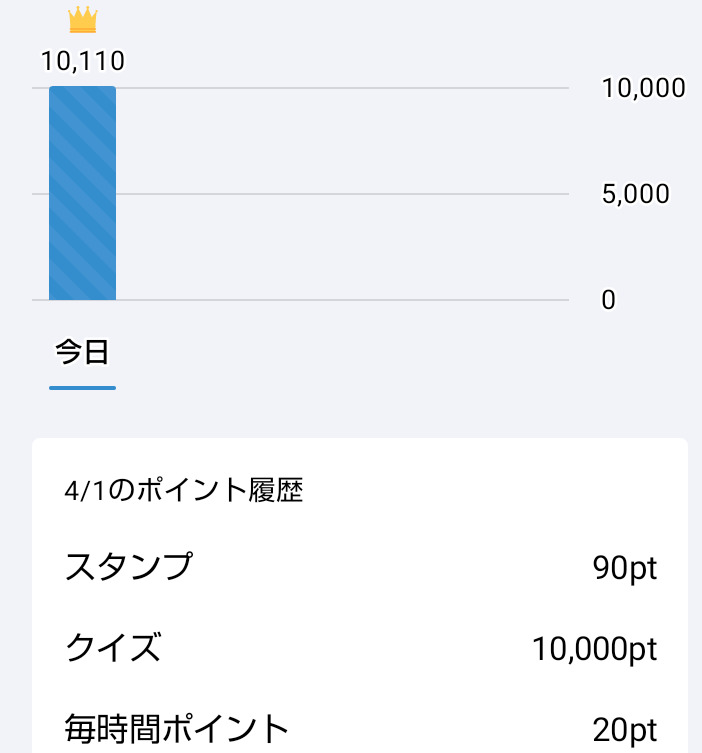Click the 10,000 axis label
Image resolution: width=702 pixels, height=753 pixels.
coord(643,88)
